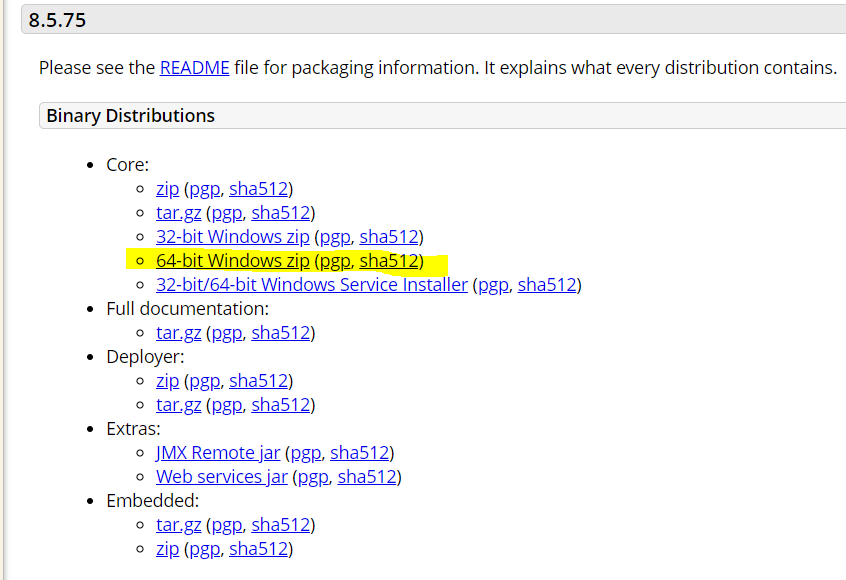Screen dimensions: 846x580
Task: Download the Embedded zip
Action: point(167,549)
